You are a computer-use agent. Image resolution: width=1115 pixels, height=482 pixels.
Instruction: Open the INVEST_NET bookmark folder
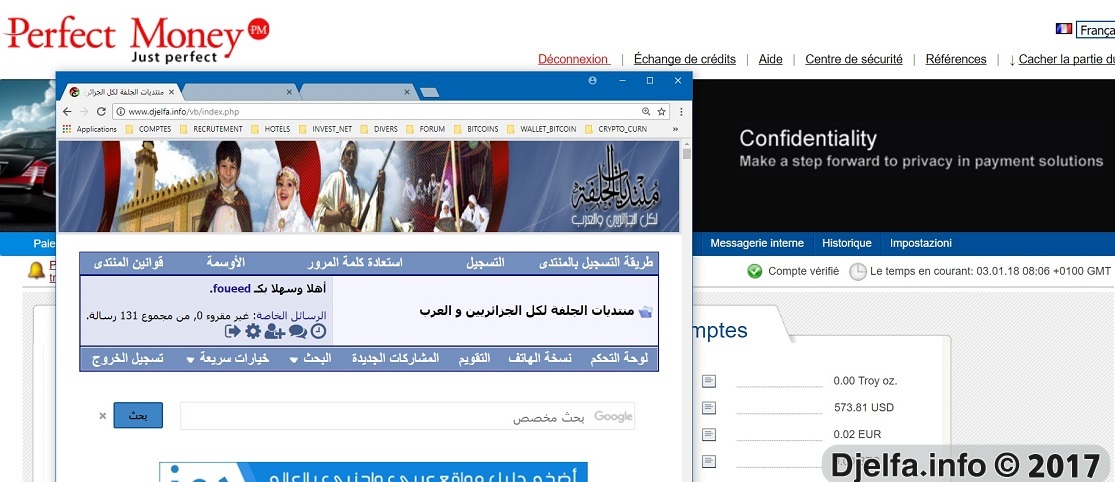point(326,129)
